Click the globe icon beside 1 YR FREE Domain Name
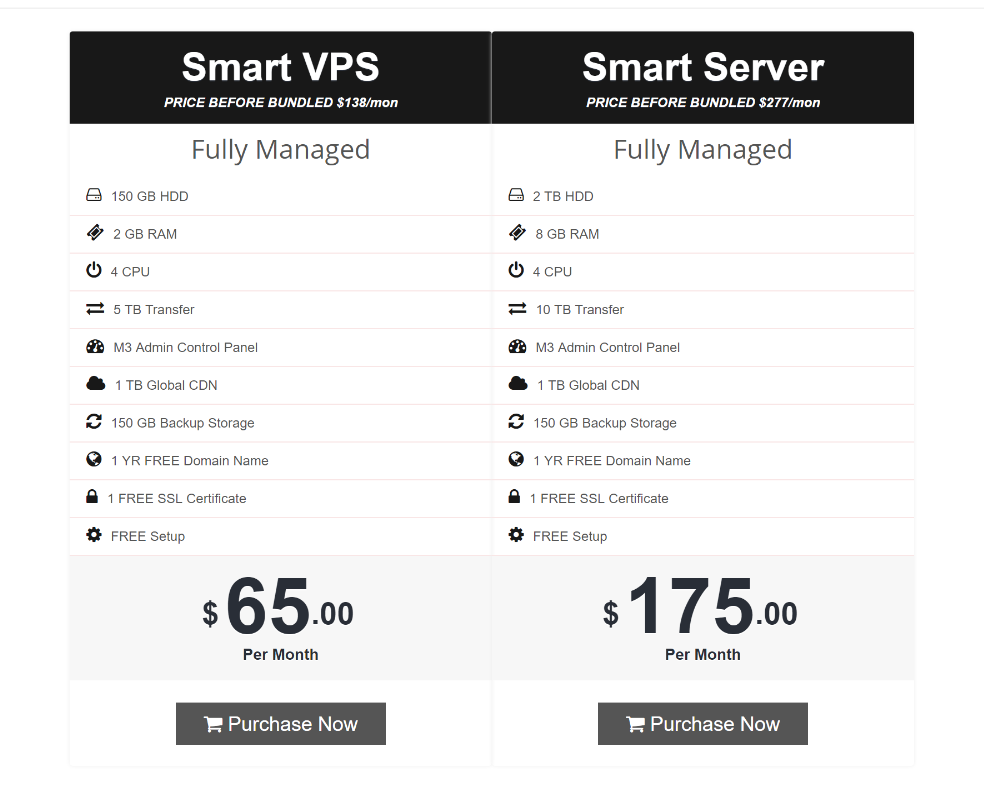Viewport: 984px width, 803px height. 94,460
